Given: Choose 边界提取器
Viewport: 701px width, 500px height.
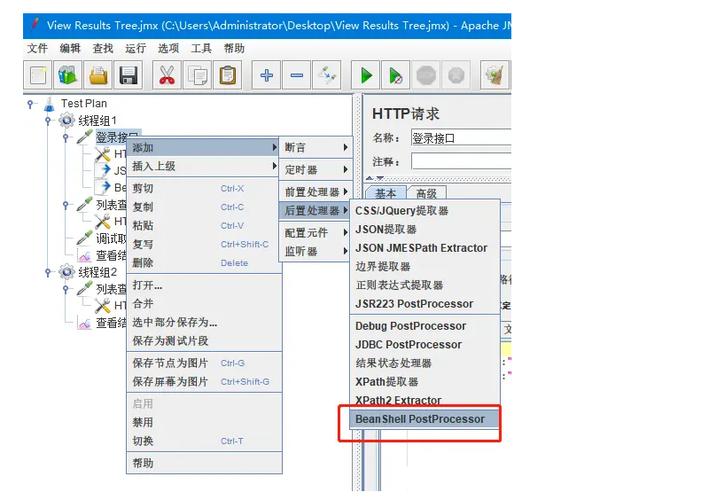Looking at the screenshot, I should click(x=424, y=267).
